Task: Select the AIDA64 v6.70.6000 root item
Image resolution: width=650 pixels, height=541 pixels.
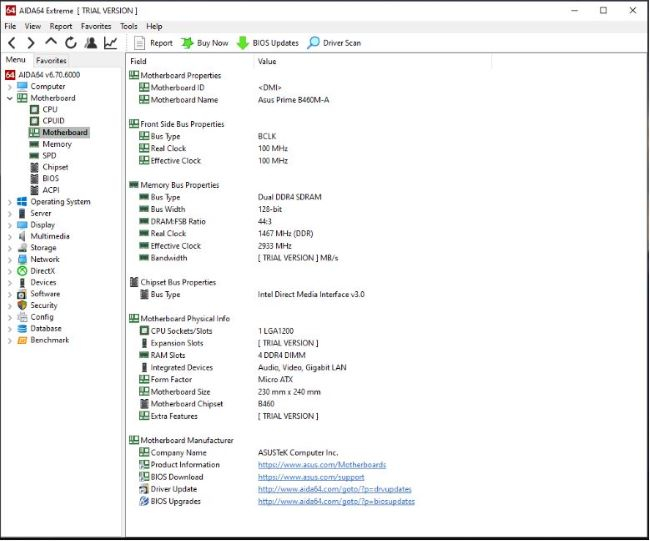Action: click(x=42, y=75)
